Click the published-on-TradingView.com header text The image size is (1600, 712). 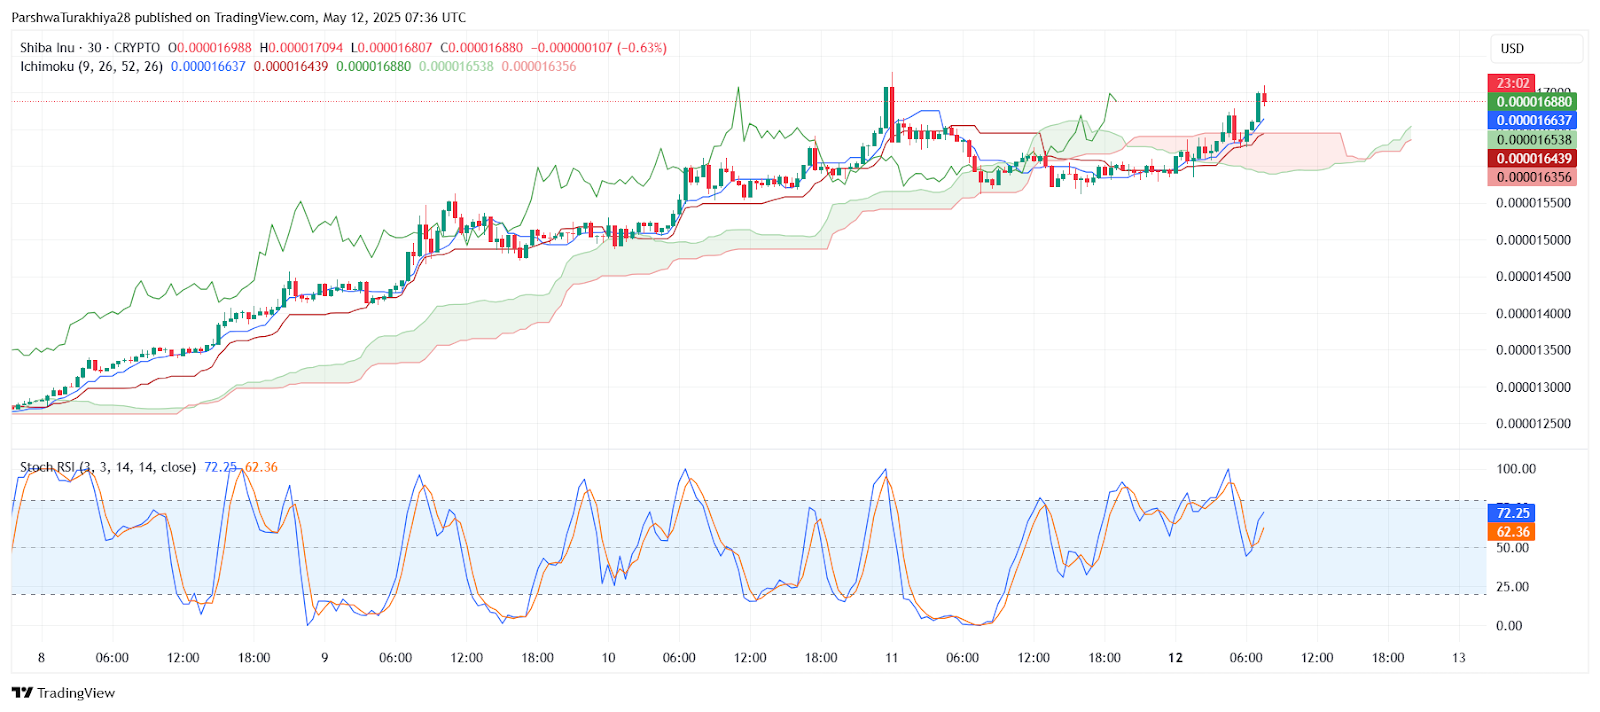pos(238,17)
